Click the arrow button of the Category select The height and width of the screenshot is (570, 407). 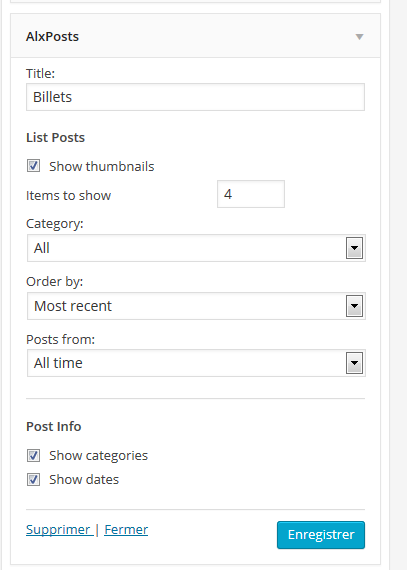coord(354,248)
